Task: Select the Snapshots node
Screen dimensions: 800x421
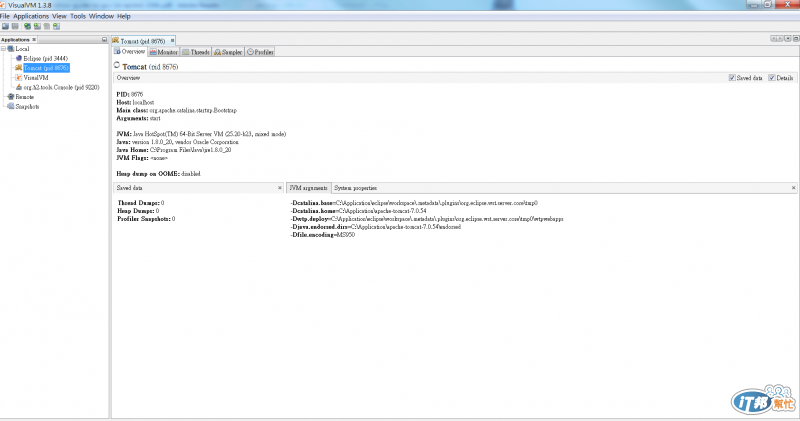Action: (27, 107)
